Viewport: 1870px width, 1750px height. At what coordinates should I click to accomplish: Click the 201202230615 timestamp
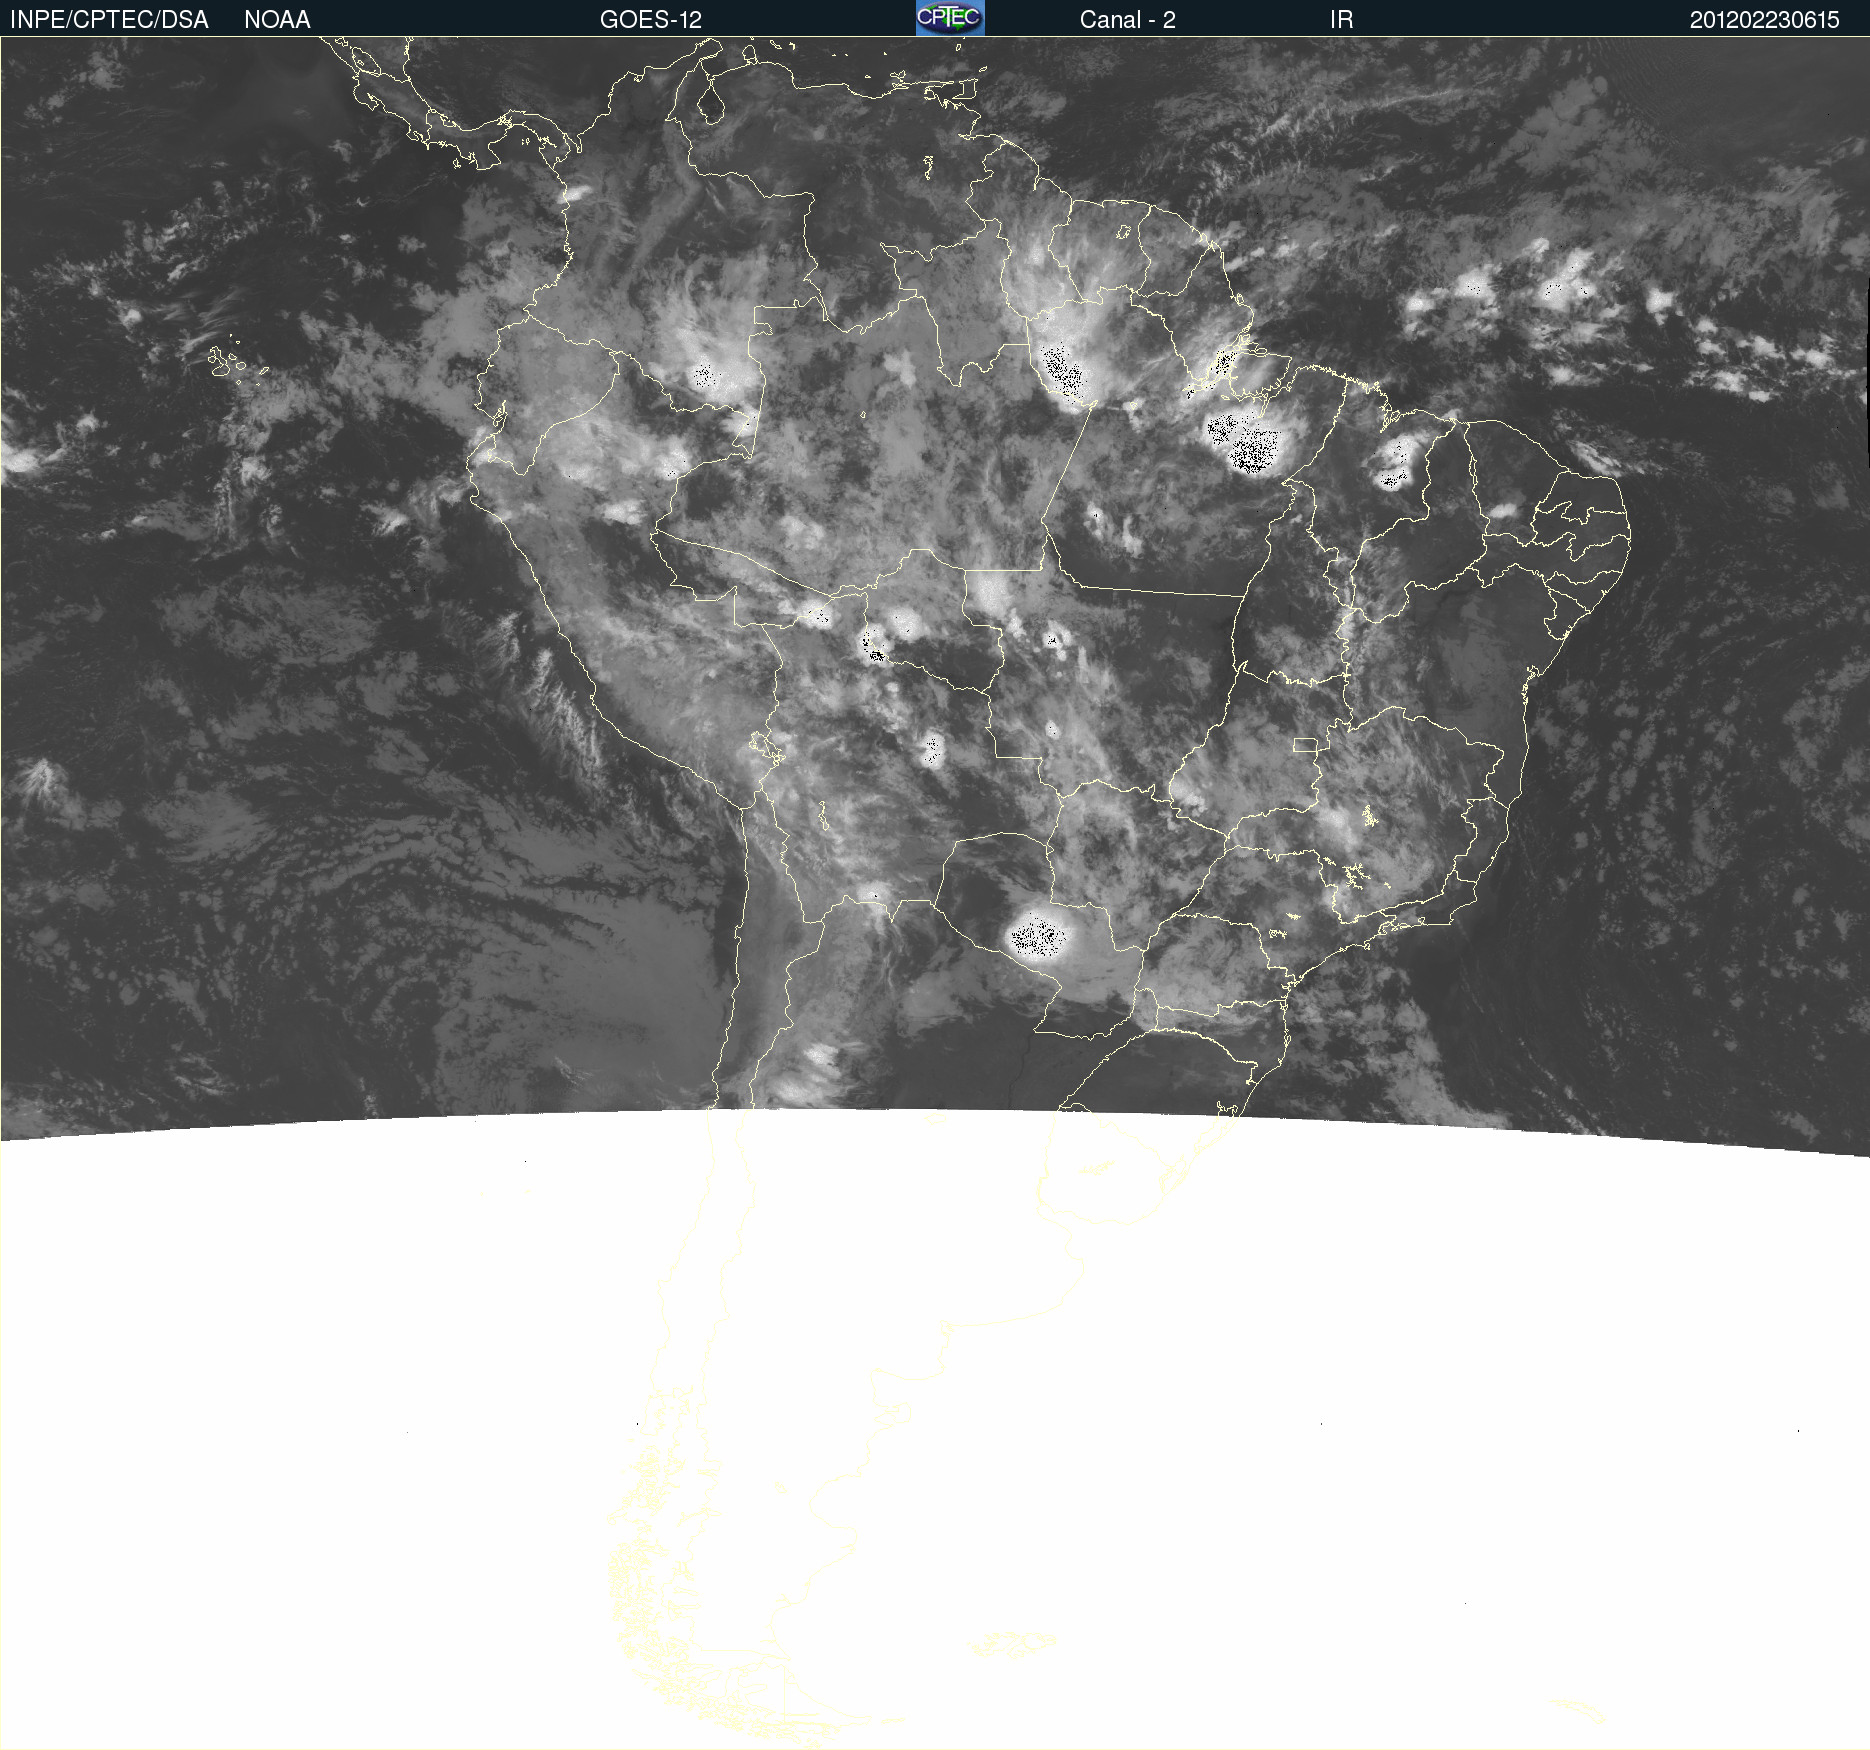tap(1764, 20)
